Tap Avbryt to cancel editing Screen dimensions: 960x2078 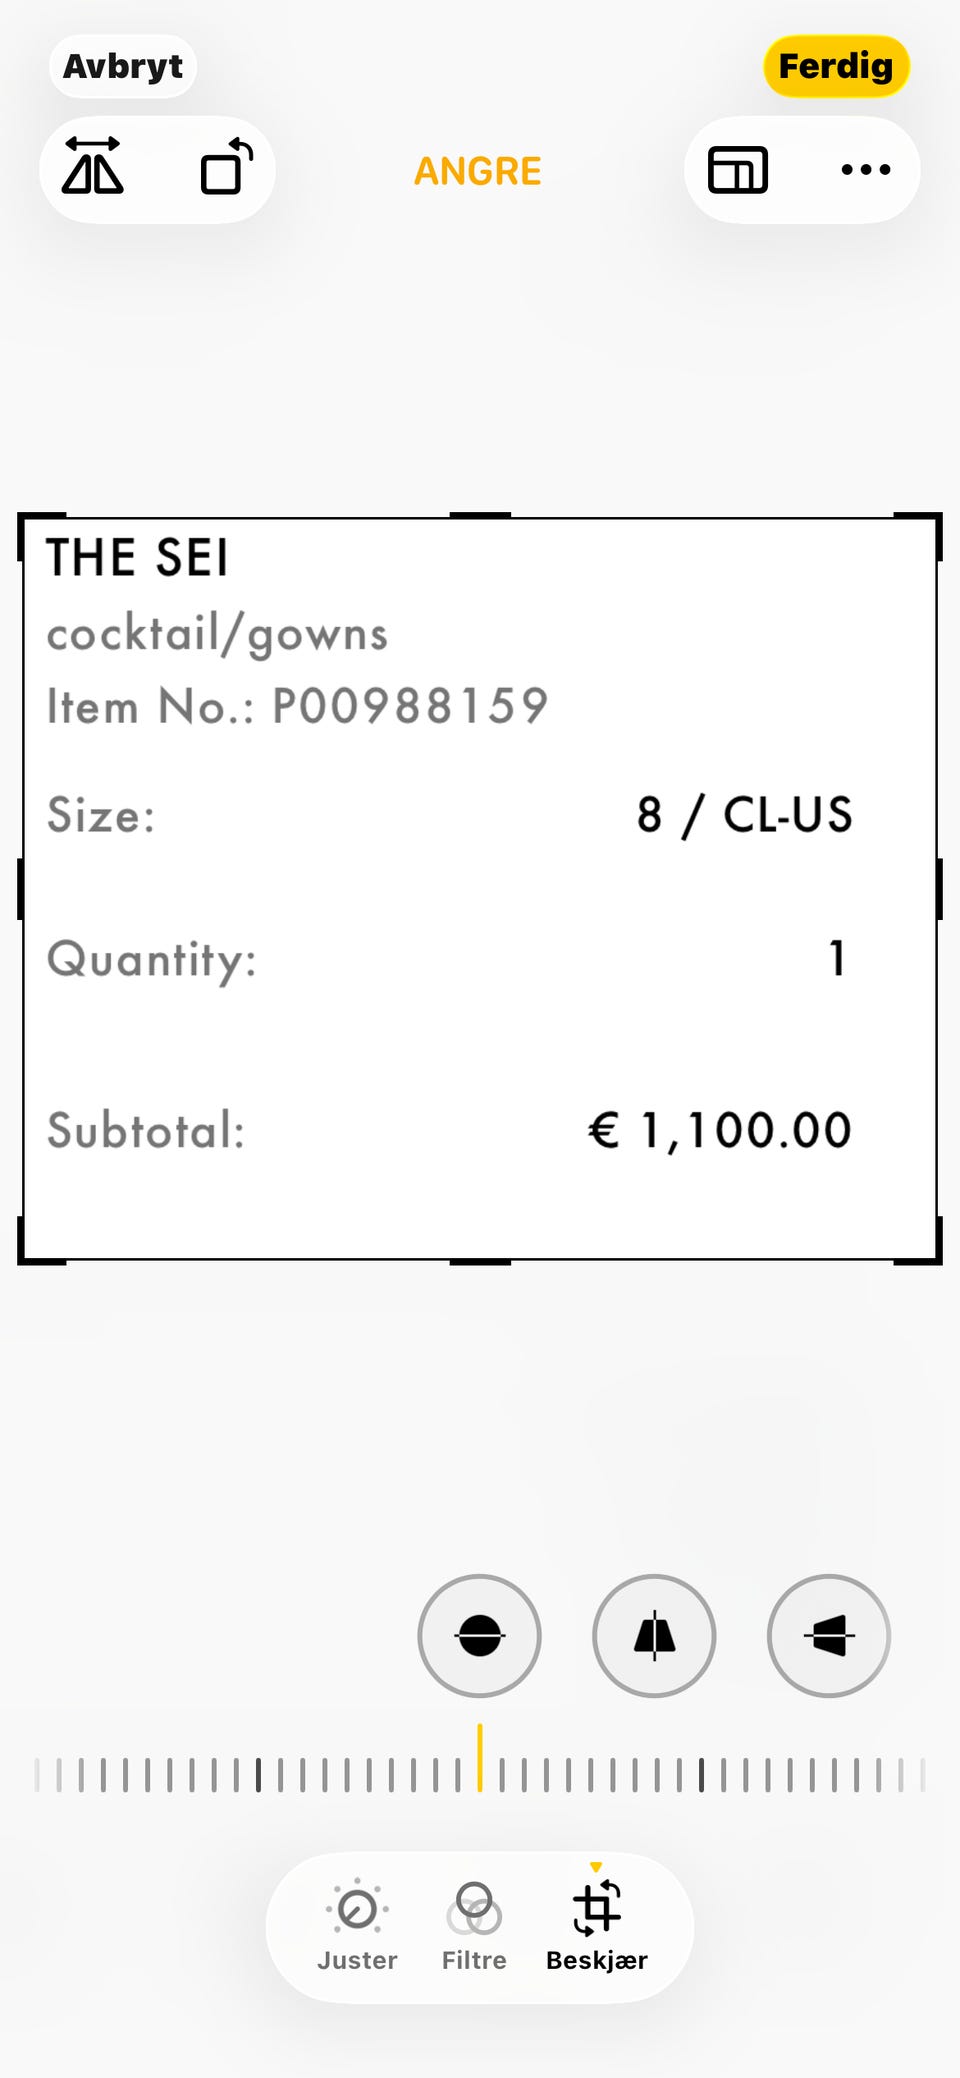123,66
